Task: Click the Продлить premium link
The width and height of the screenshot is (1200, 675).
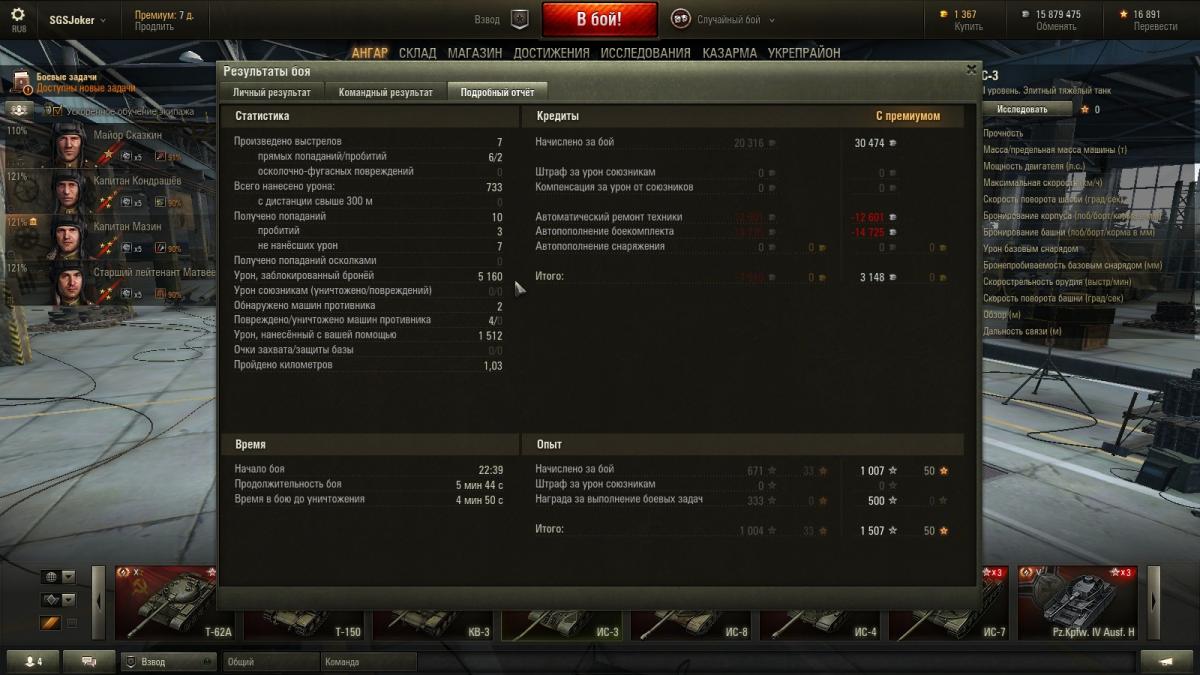Action: point(154,27)
